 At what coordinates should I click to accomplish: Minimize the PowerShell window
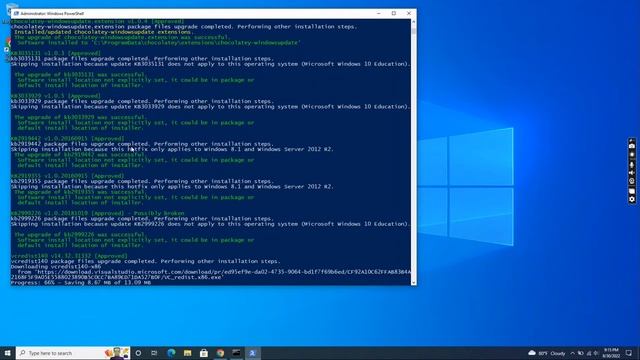(x=379, y=13)
